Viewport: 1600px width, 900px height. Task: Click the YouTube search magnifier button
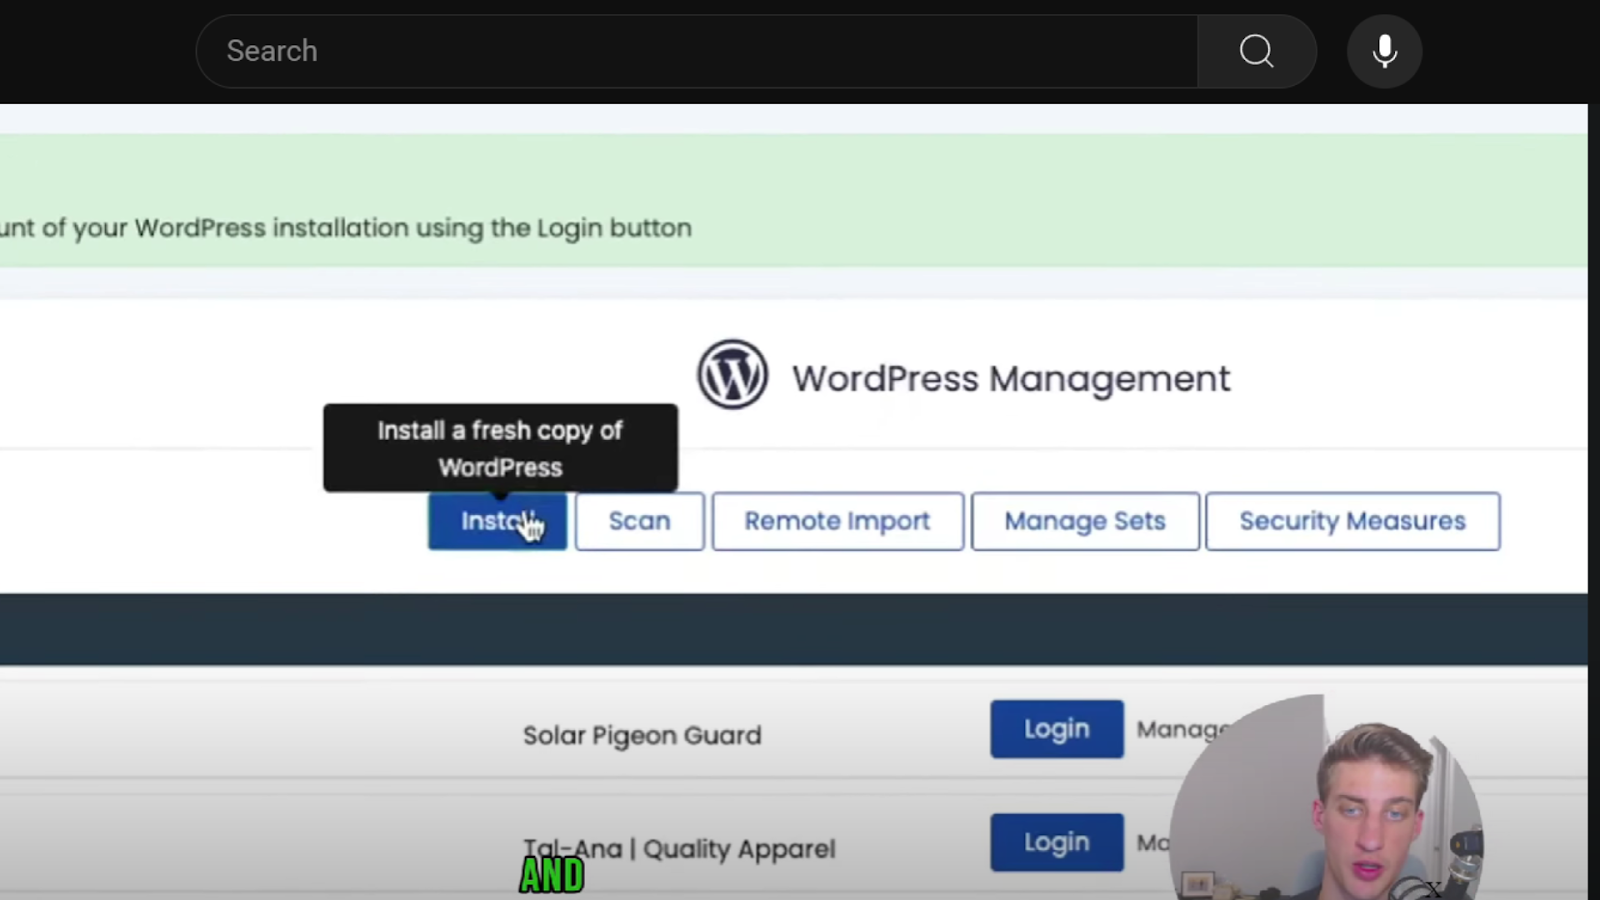[x=1256, y=51]
